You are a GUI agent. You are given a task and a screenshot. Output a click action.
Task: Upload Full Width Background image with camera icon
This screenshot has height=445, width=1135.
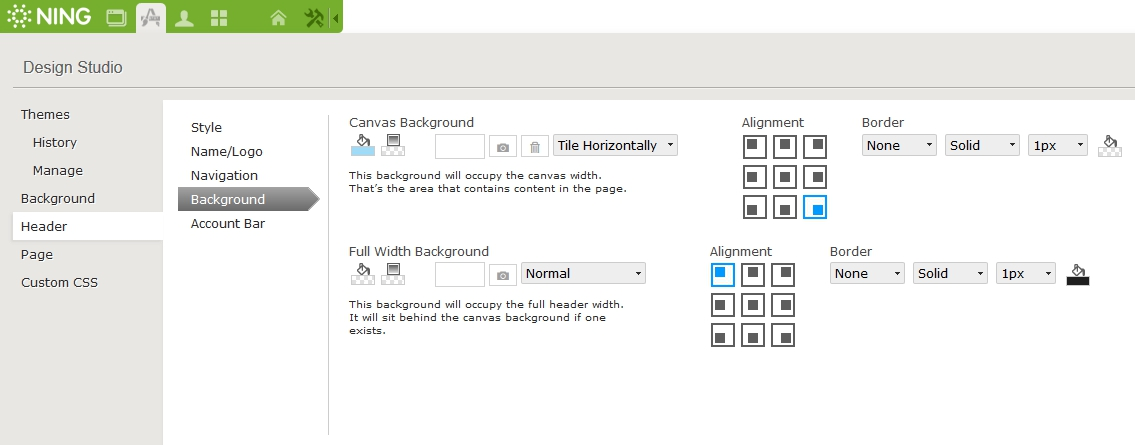tap(503, 275)
